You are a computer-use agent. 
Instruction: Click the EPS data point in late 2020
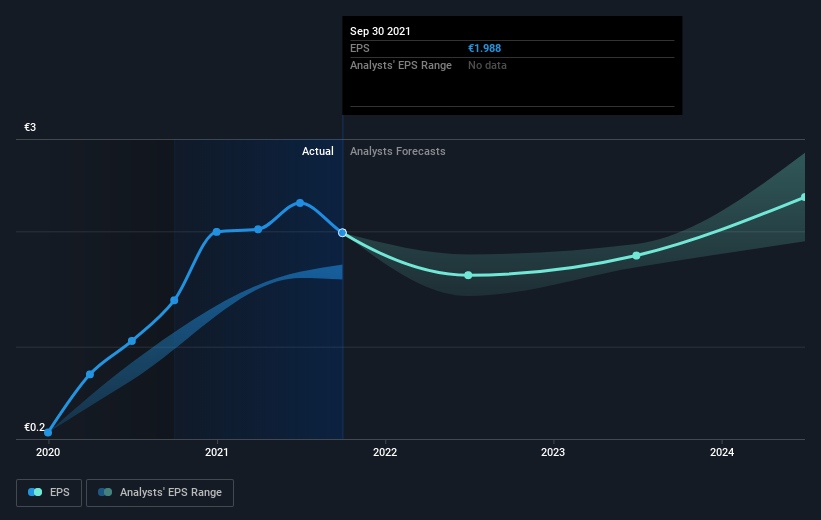[174, 300]
